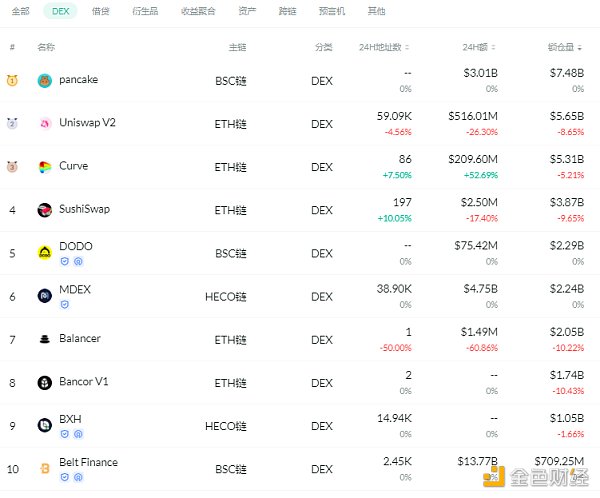Open the Belt Finance name link
This screenshot has height=498, width=600.
(x=88, y=462)
